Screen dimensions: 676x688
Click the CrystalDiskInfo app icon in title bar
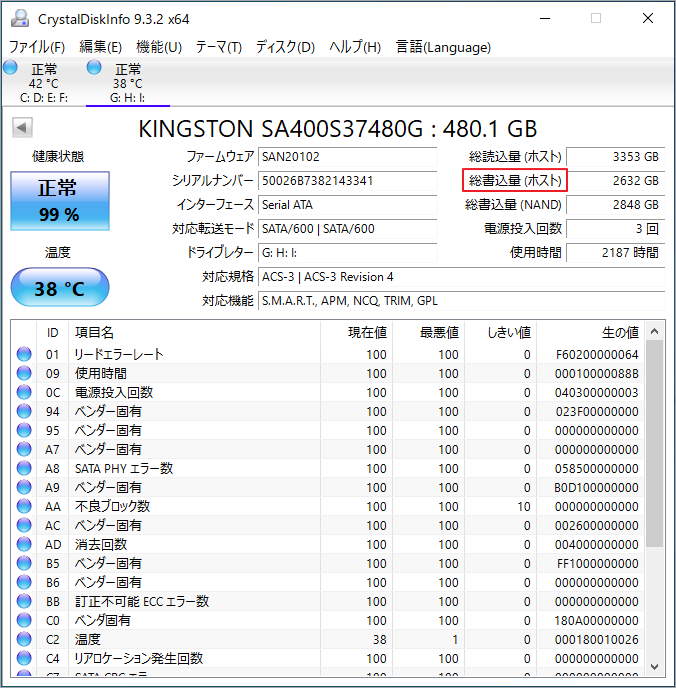(x=20, y=18)
